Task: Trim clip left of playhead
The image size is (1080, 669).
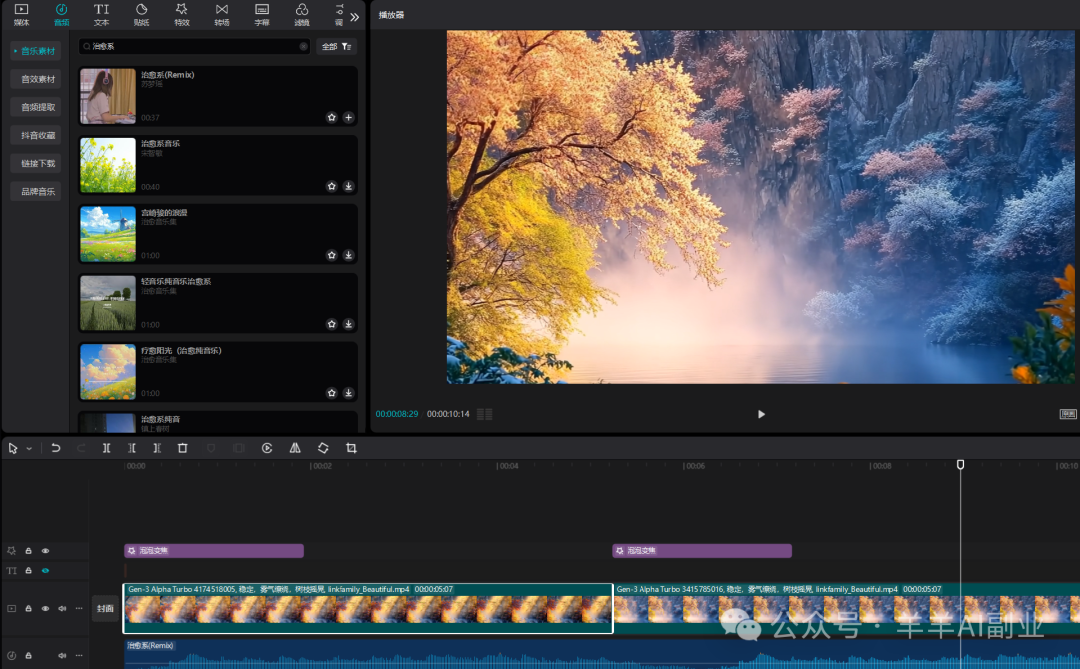Action: [x=132, y=448]
